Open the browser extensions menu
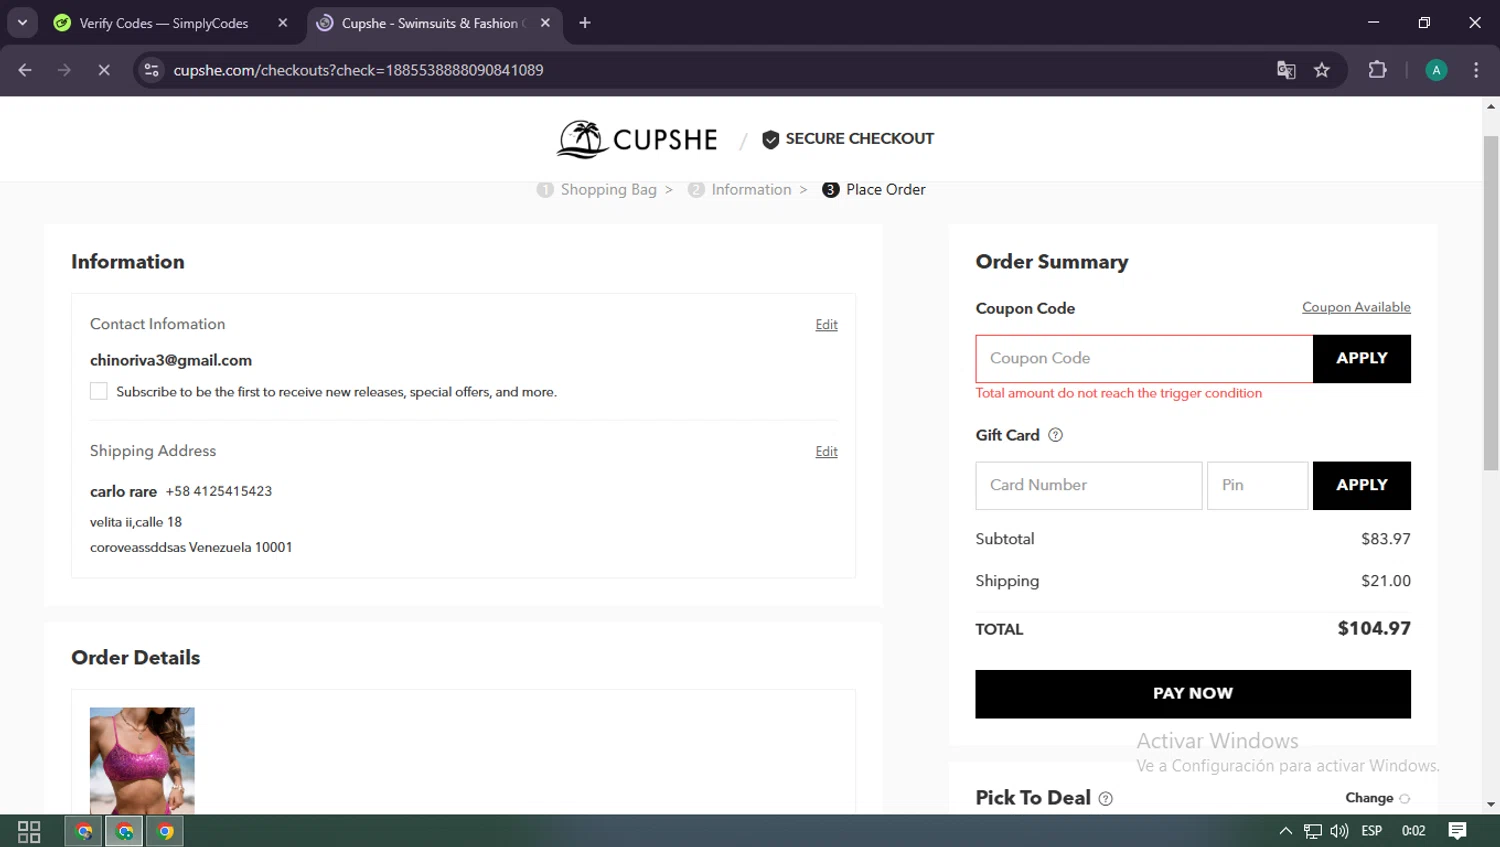1500x847 pixels. click(x=1377, y=70)
